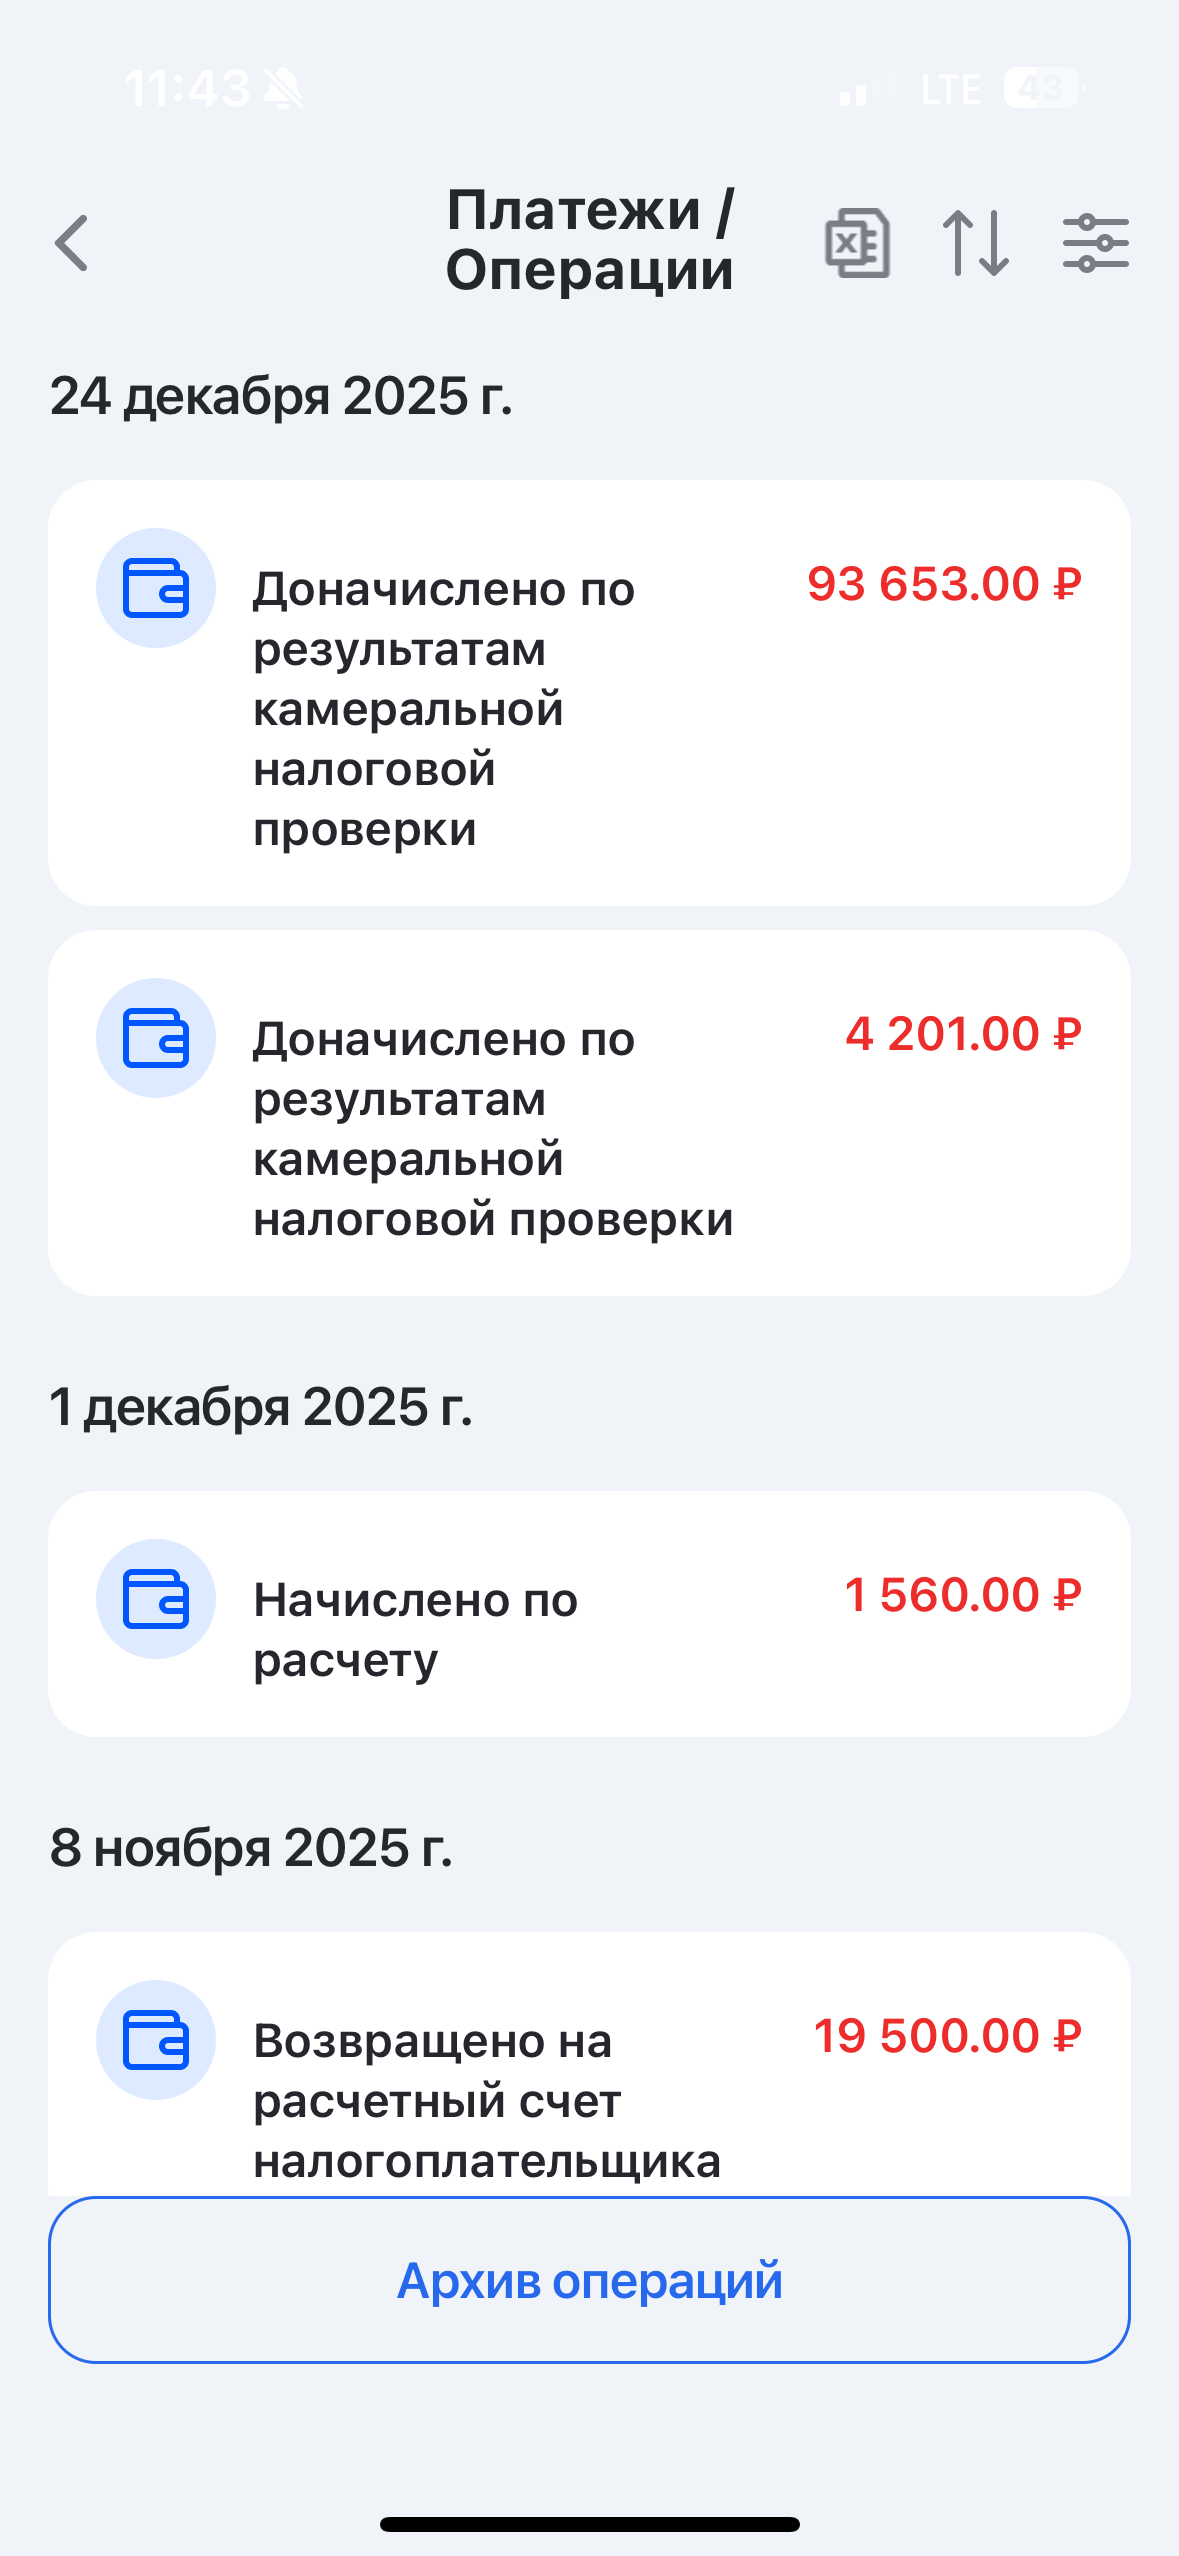This screenshot has height=2556, width=1179.
Task: Tap the 19 500.00 ₽ amount
Action: [x=947, y=2036]
